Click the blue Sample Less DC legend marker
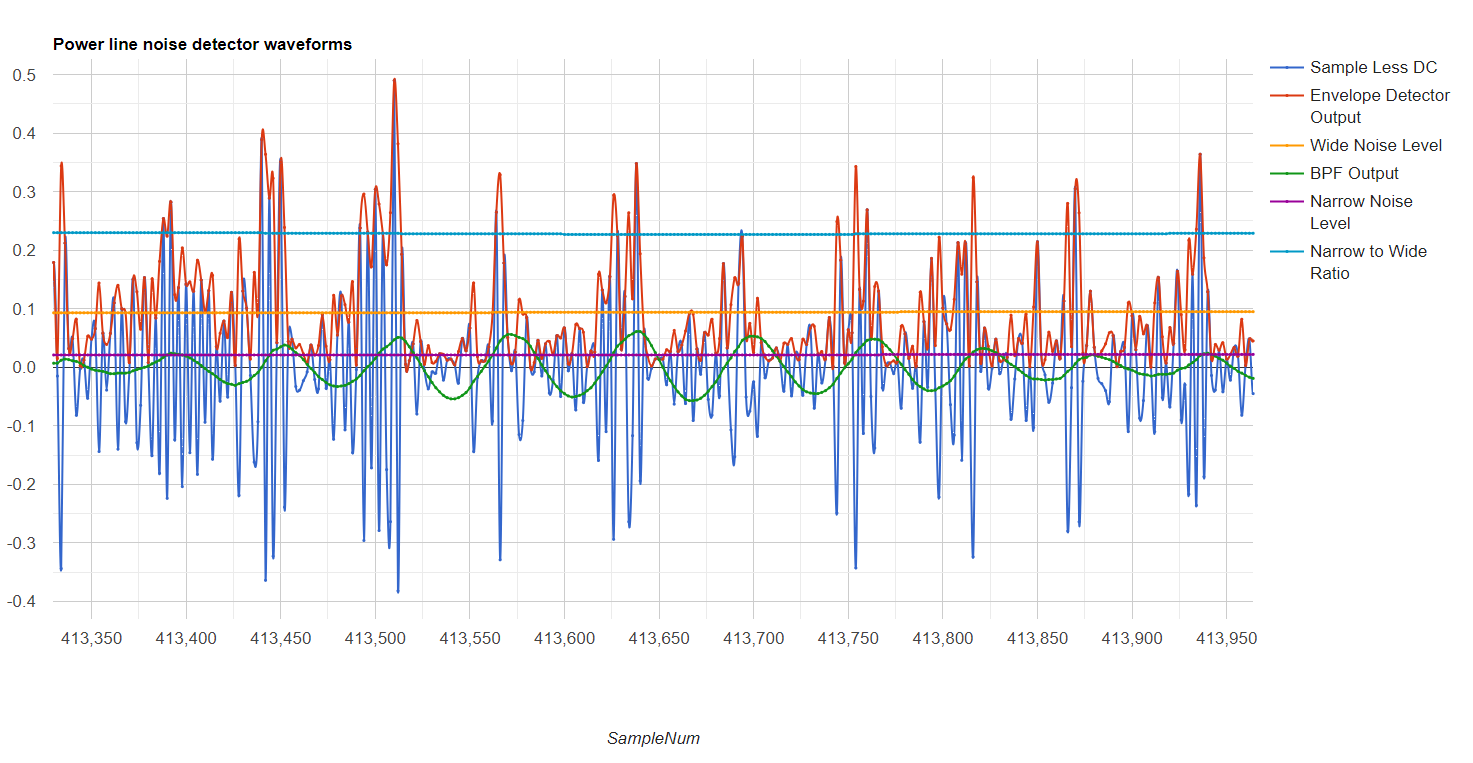The width and height of the screenshot is (1473, 763). click(1286, 68)
